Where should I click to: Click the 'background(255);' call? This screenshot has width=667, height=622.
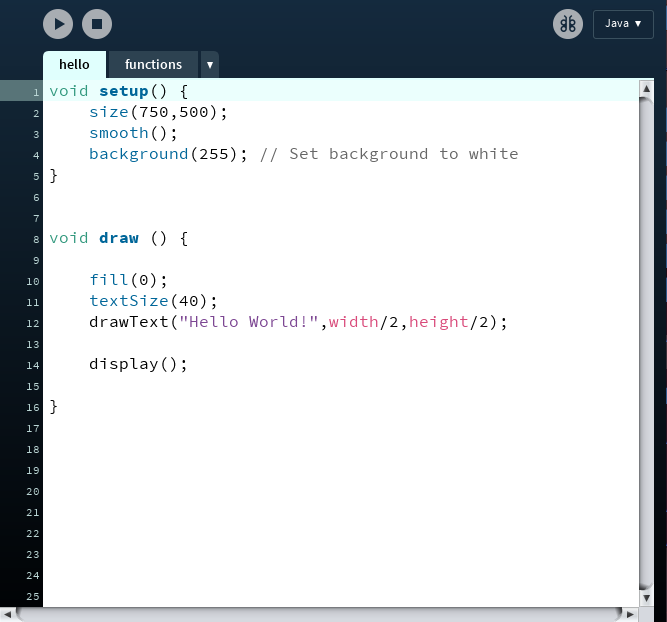pos(168,154)
